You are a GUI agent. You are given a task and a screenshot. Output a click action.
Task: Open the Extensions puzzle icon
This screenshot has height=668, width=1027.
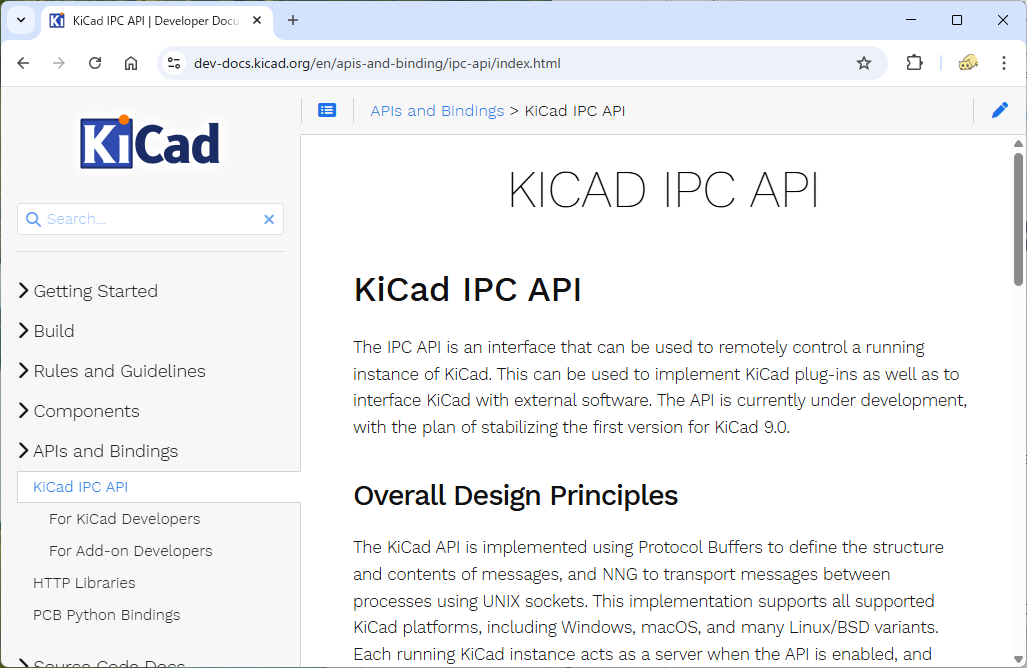click(x=914, y=63)
